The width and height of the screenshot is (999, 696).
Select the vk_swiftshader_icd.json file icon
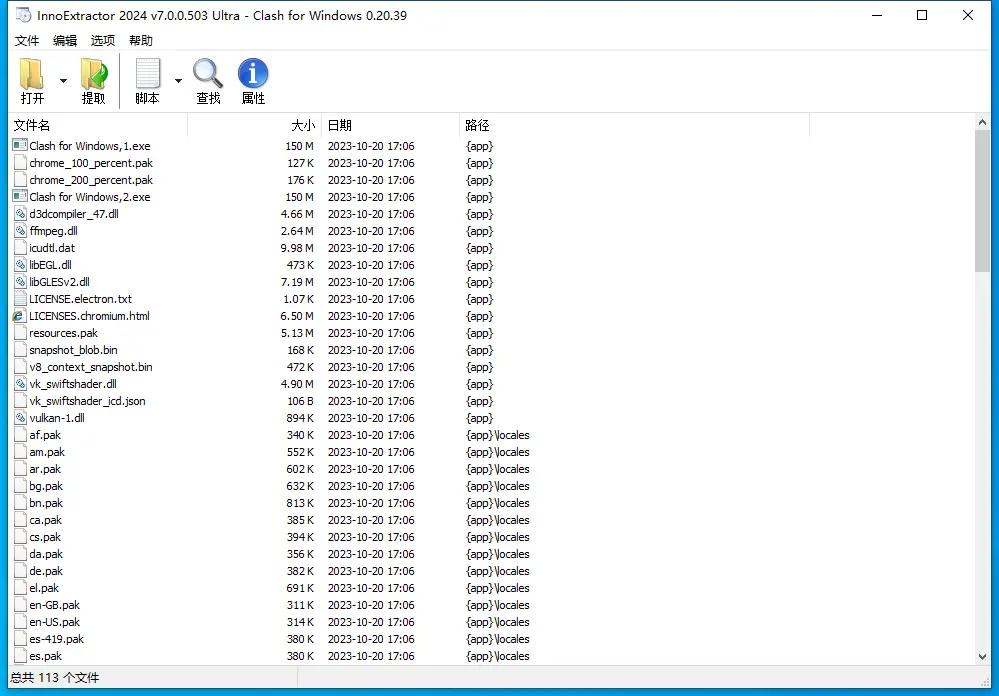20,400
